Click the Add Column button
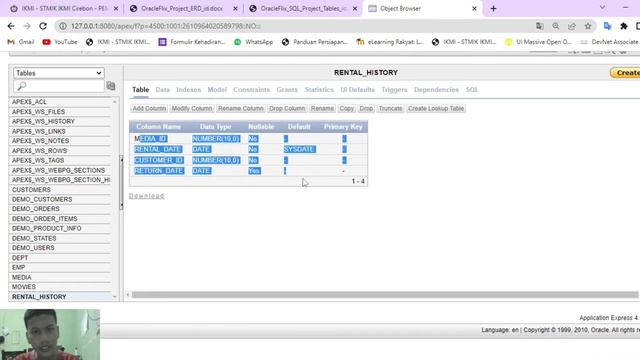 click(x=149, y=109)
